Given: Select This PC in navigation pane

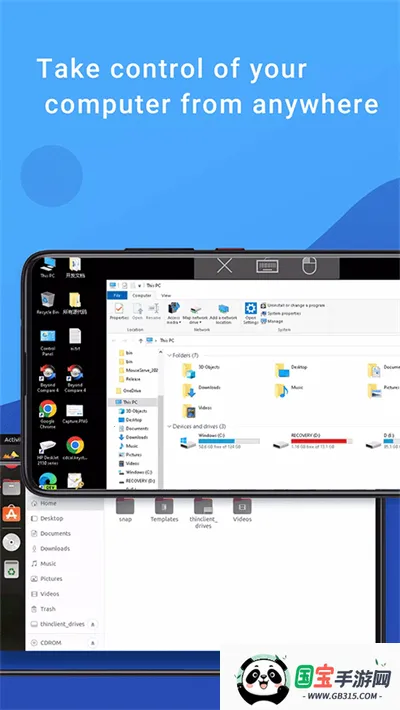Looking at the screenshot, I should (x=127, y=402).
